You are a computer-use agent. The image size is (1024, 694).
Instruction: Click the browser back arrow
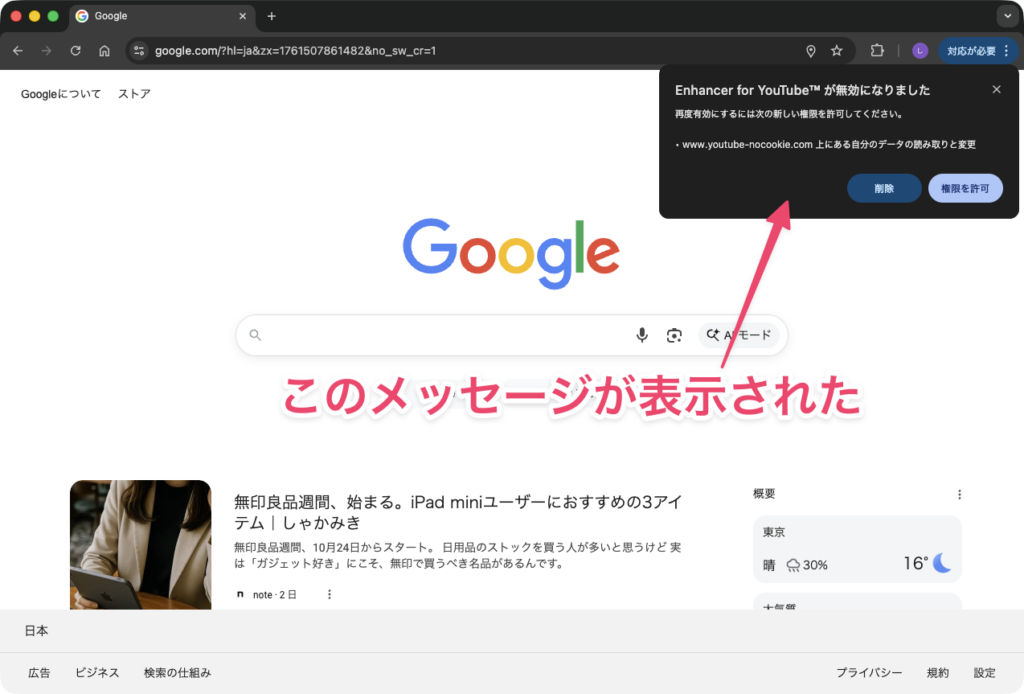tap(18, 51)
